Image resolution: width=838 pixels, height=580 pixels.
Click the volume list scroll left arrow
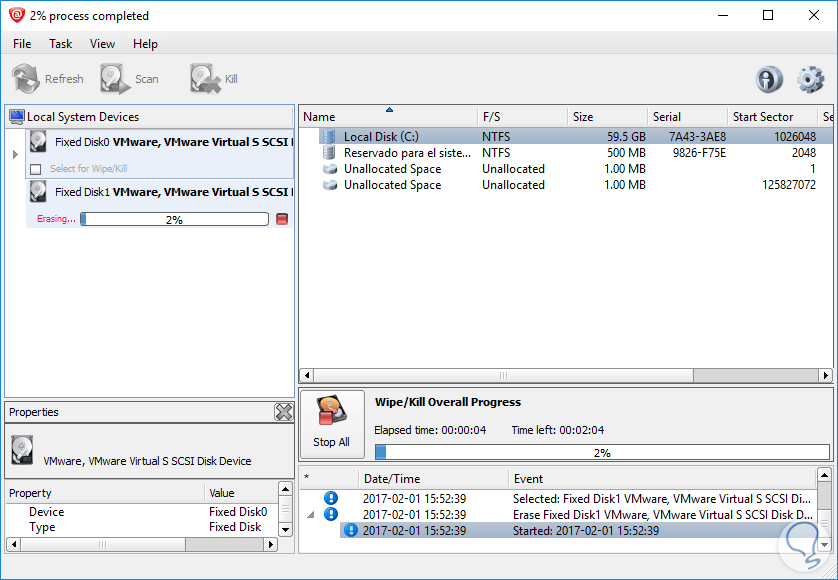307,375
